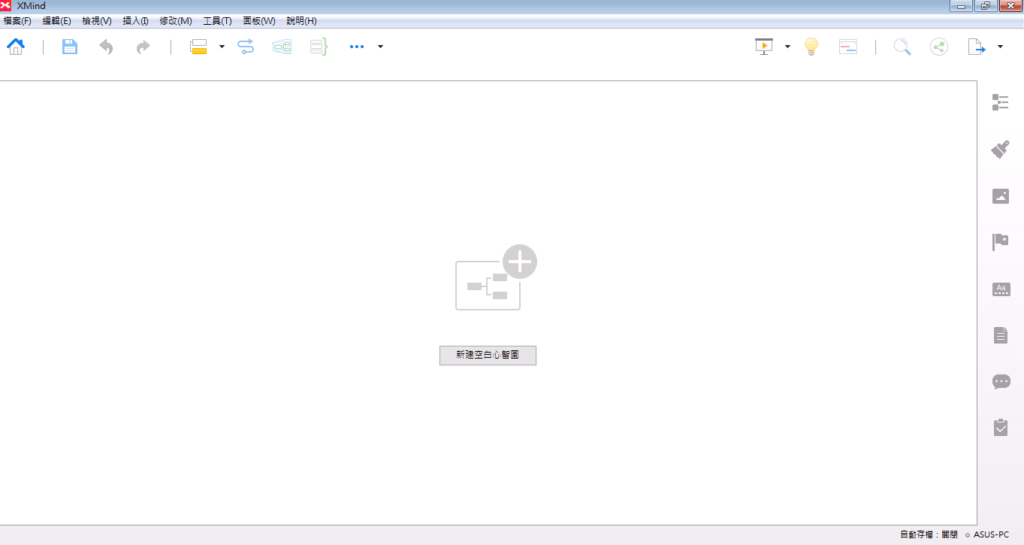1024x545 pixels.
Task: Open the Gantt chart view icon
Action: [848, 46]
